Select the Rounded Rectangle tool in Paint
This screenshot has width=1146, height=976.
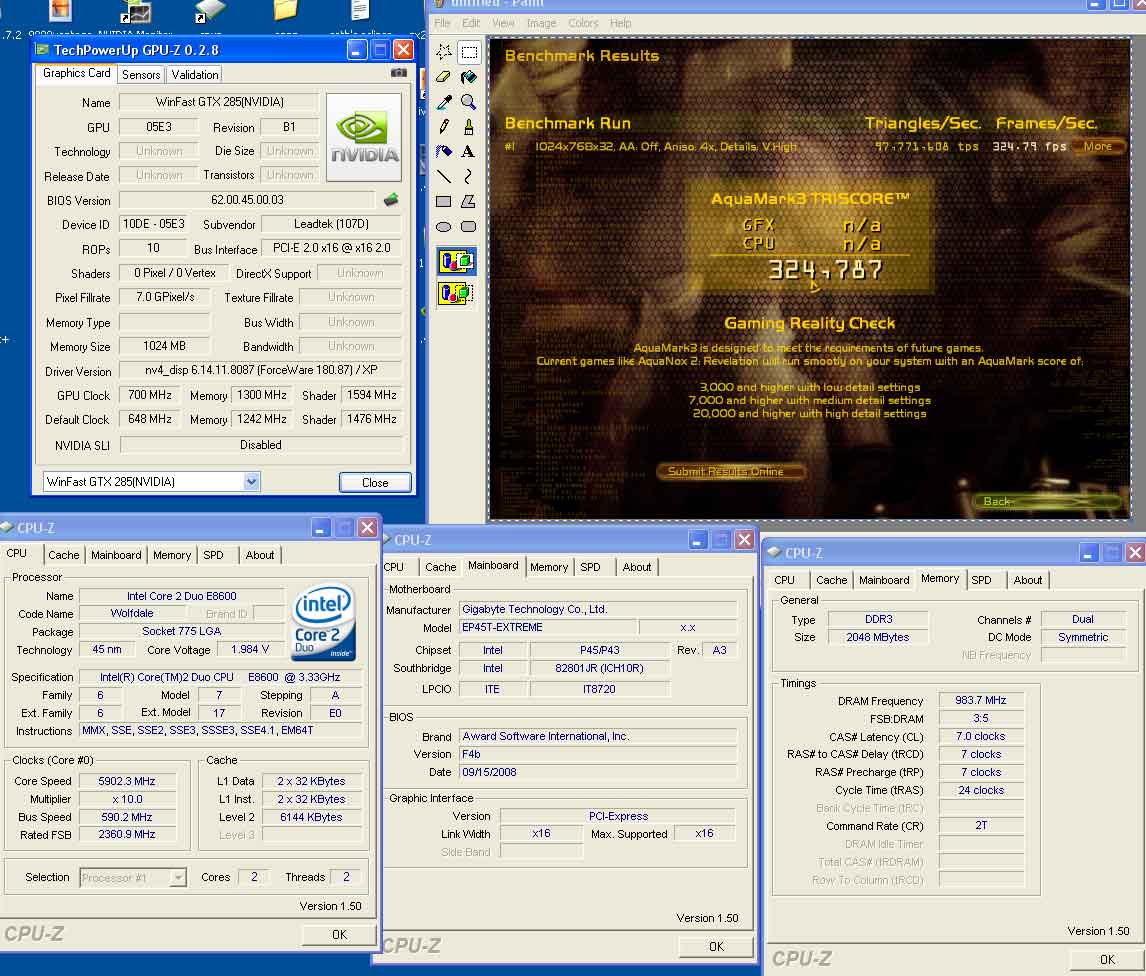pyautogui.click(x=468, y=227)
